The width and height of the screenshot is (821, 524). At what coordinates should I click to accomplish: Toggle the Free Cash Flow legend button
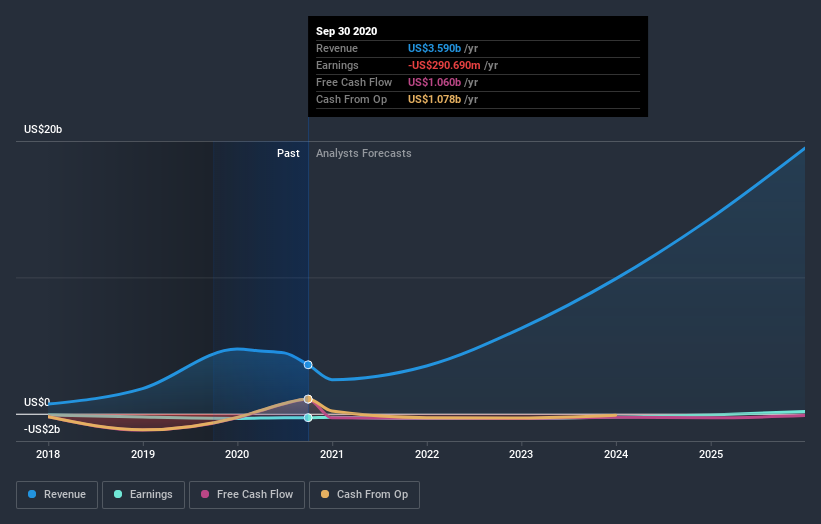[247, 495]
